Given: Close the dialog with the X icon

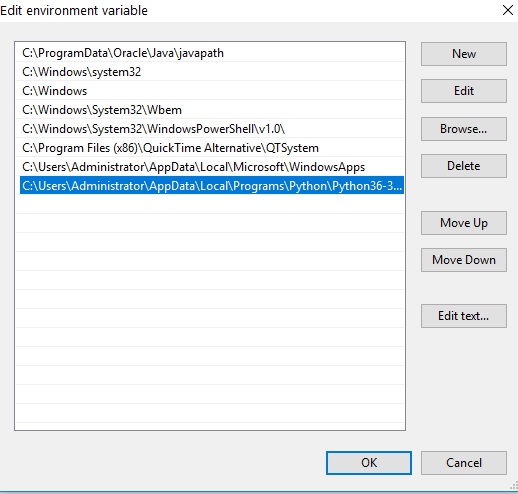Looking at the screenshot, I should 508,10.
